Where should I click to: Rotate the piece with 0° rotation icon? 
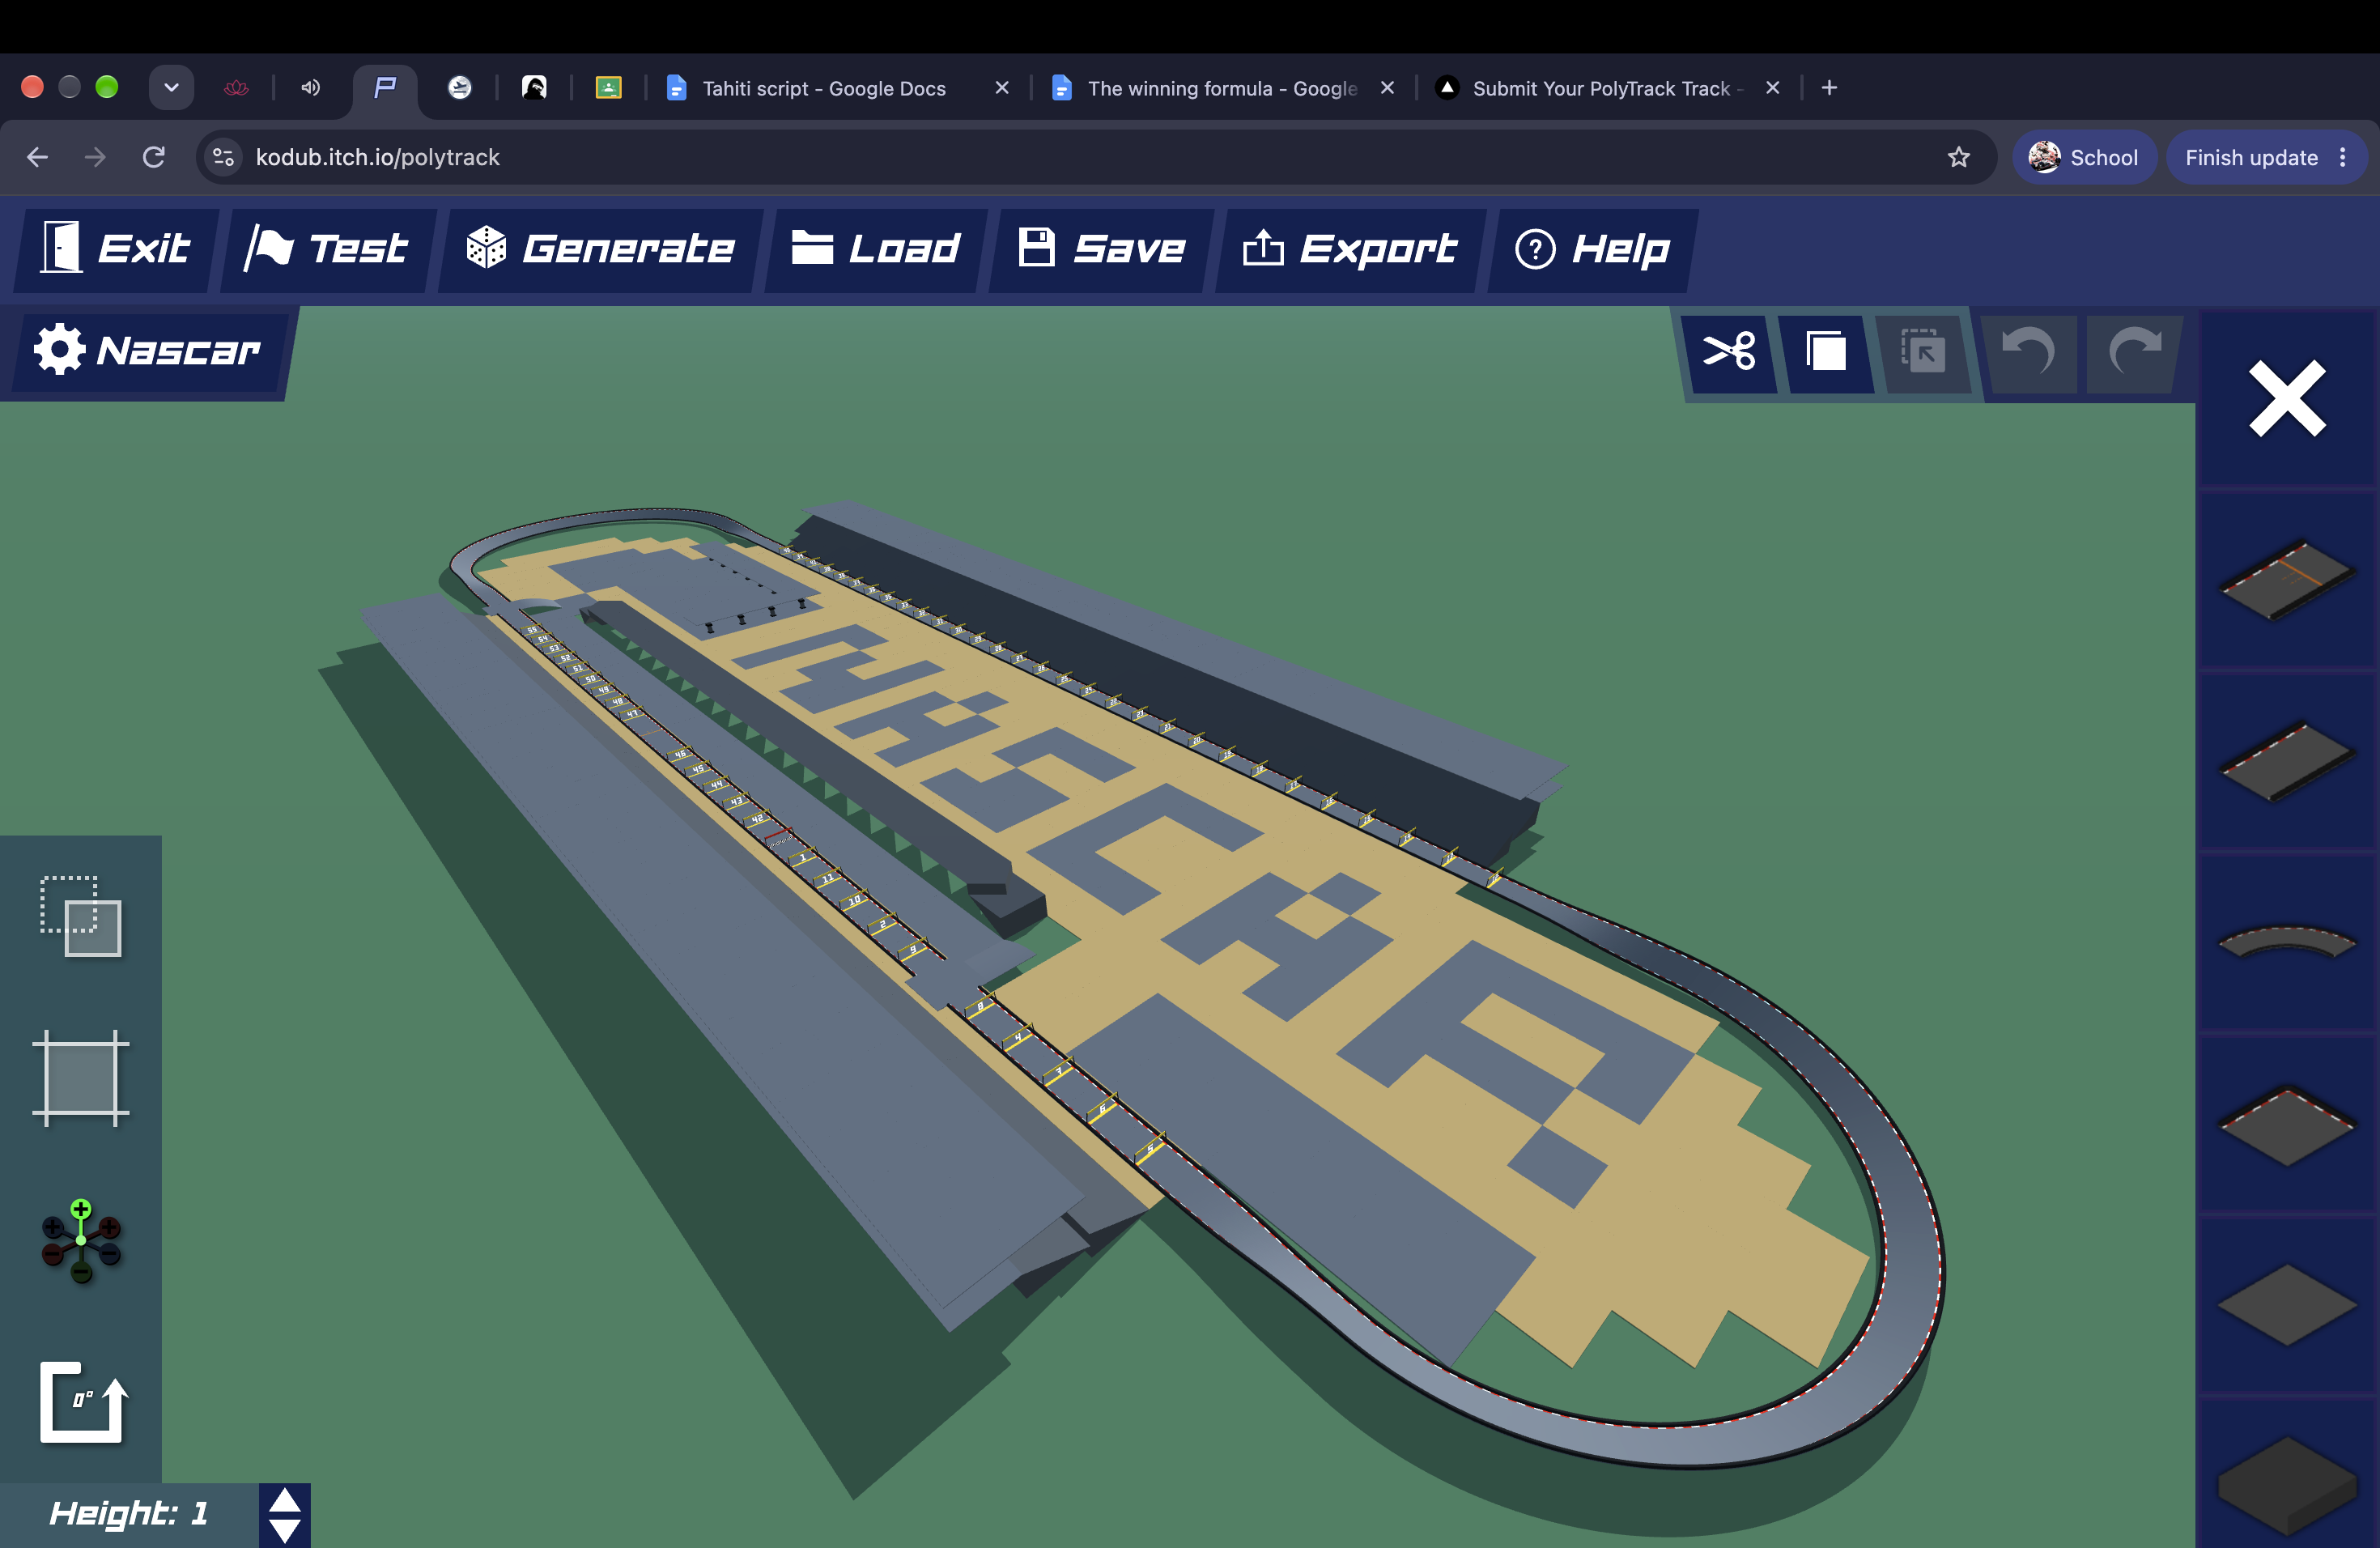(x=84, y=1402)
